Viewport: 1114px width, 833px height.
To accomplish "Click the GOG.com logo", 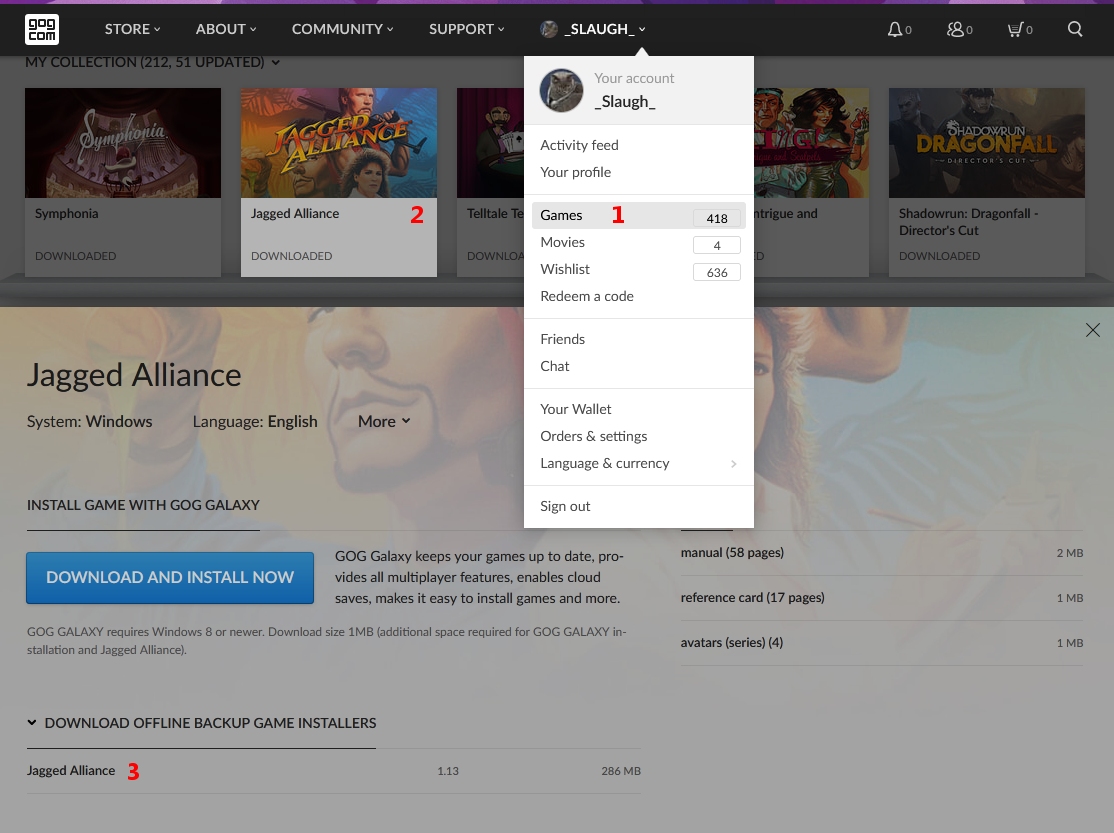I will point(42,29).
